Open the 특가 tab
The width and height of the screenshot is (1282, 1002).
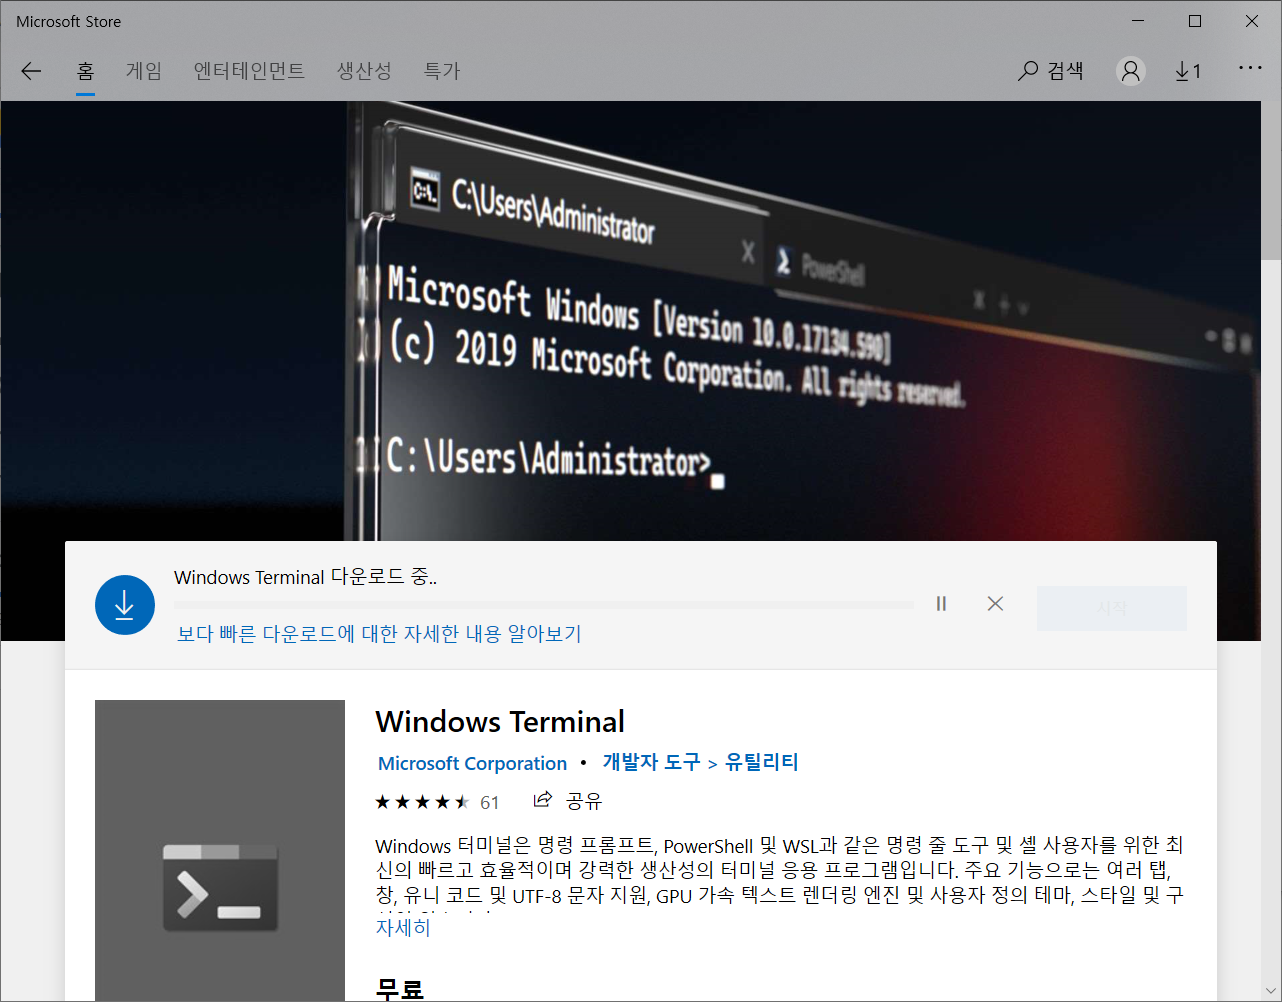pyautogui.click(x=442, y=71)
